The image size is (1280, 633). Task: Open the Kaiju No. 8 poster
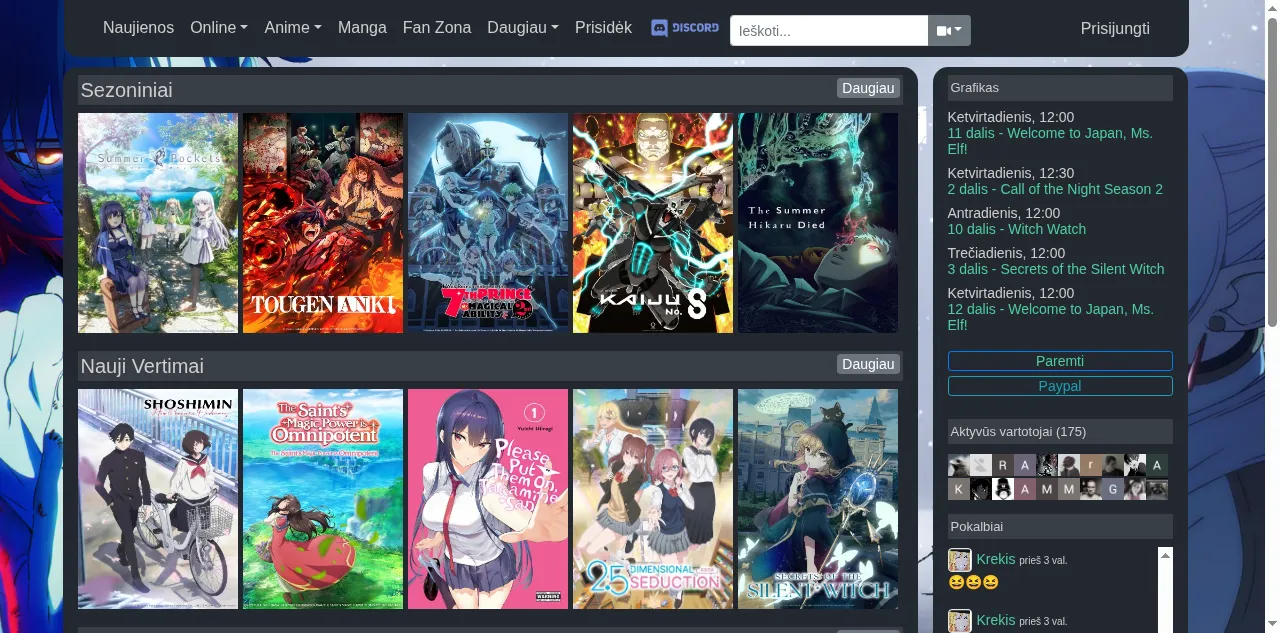tap(653, 223)
